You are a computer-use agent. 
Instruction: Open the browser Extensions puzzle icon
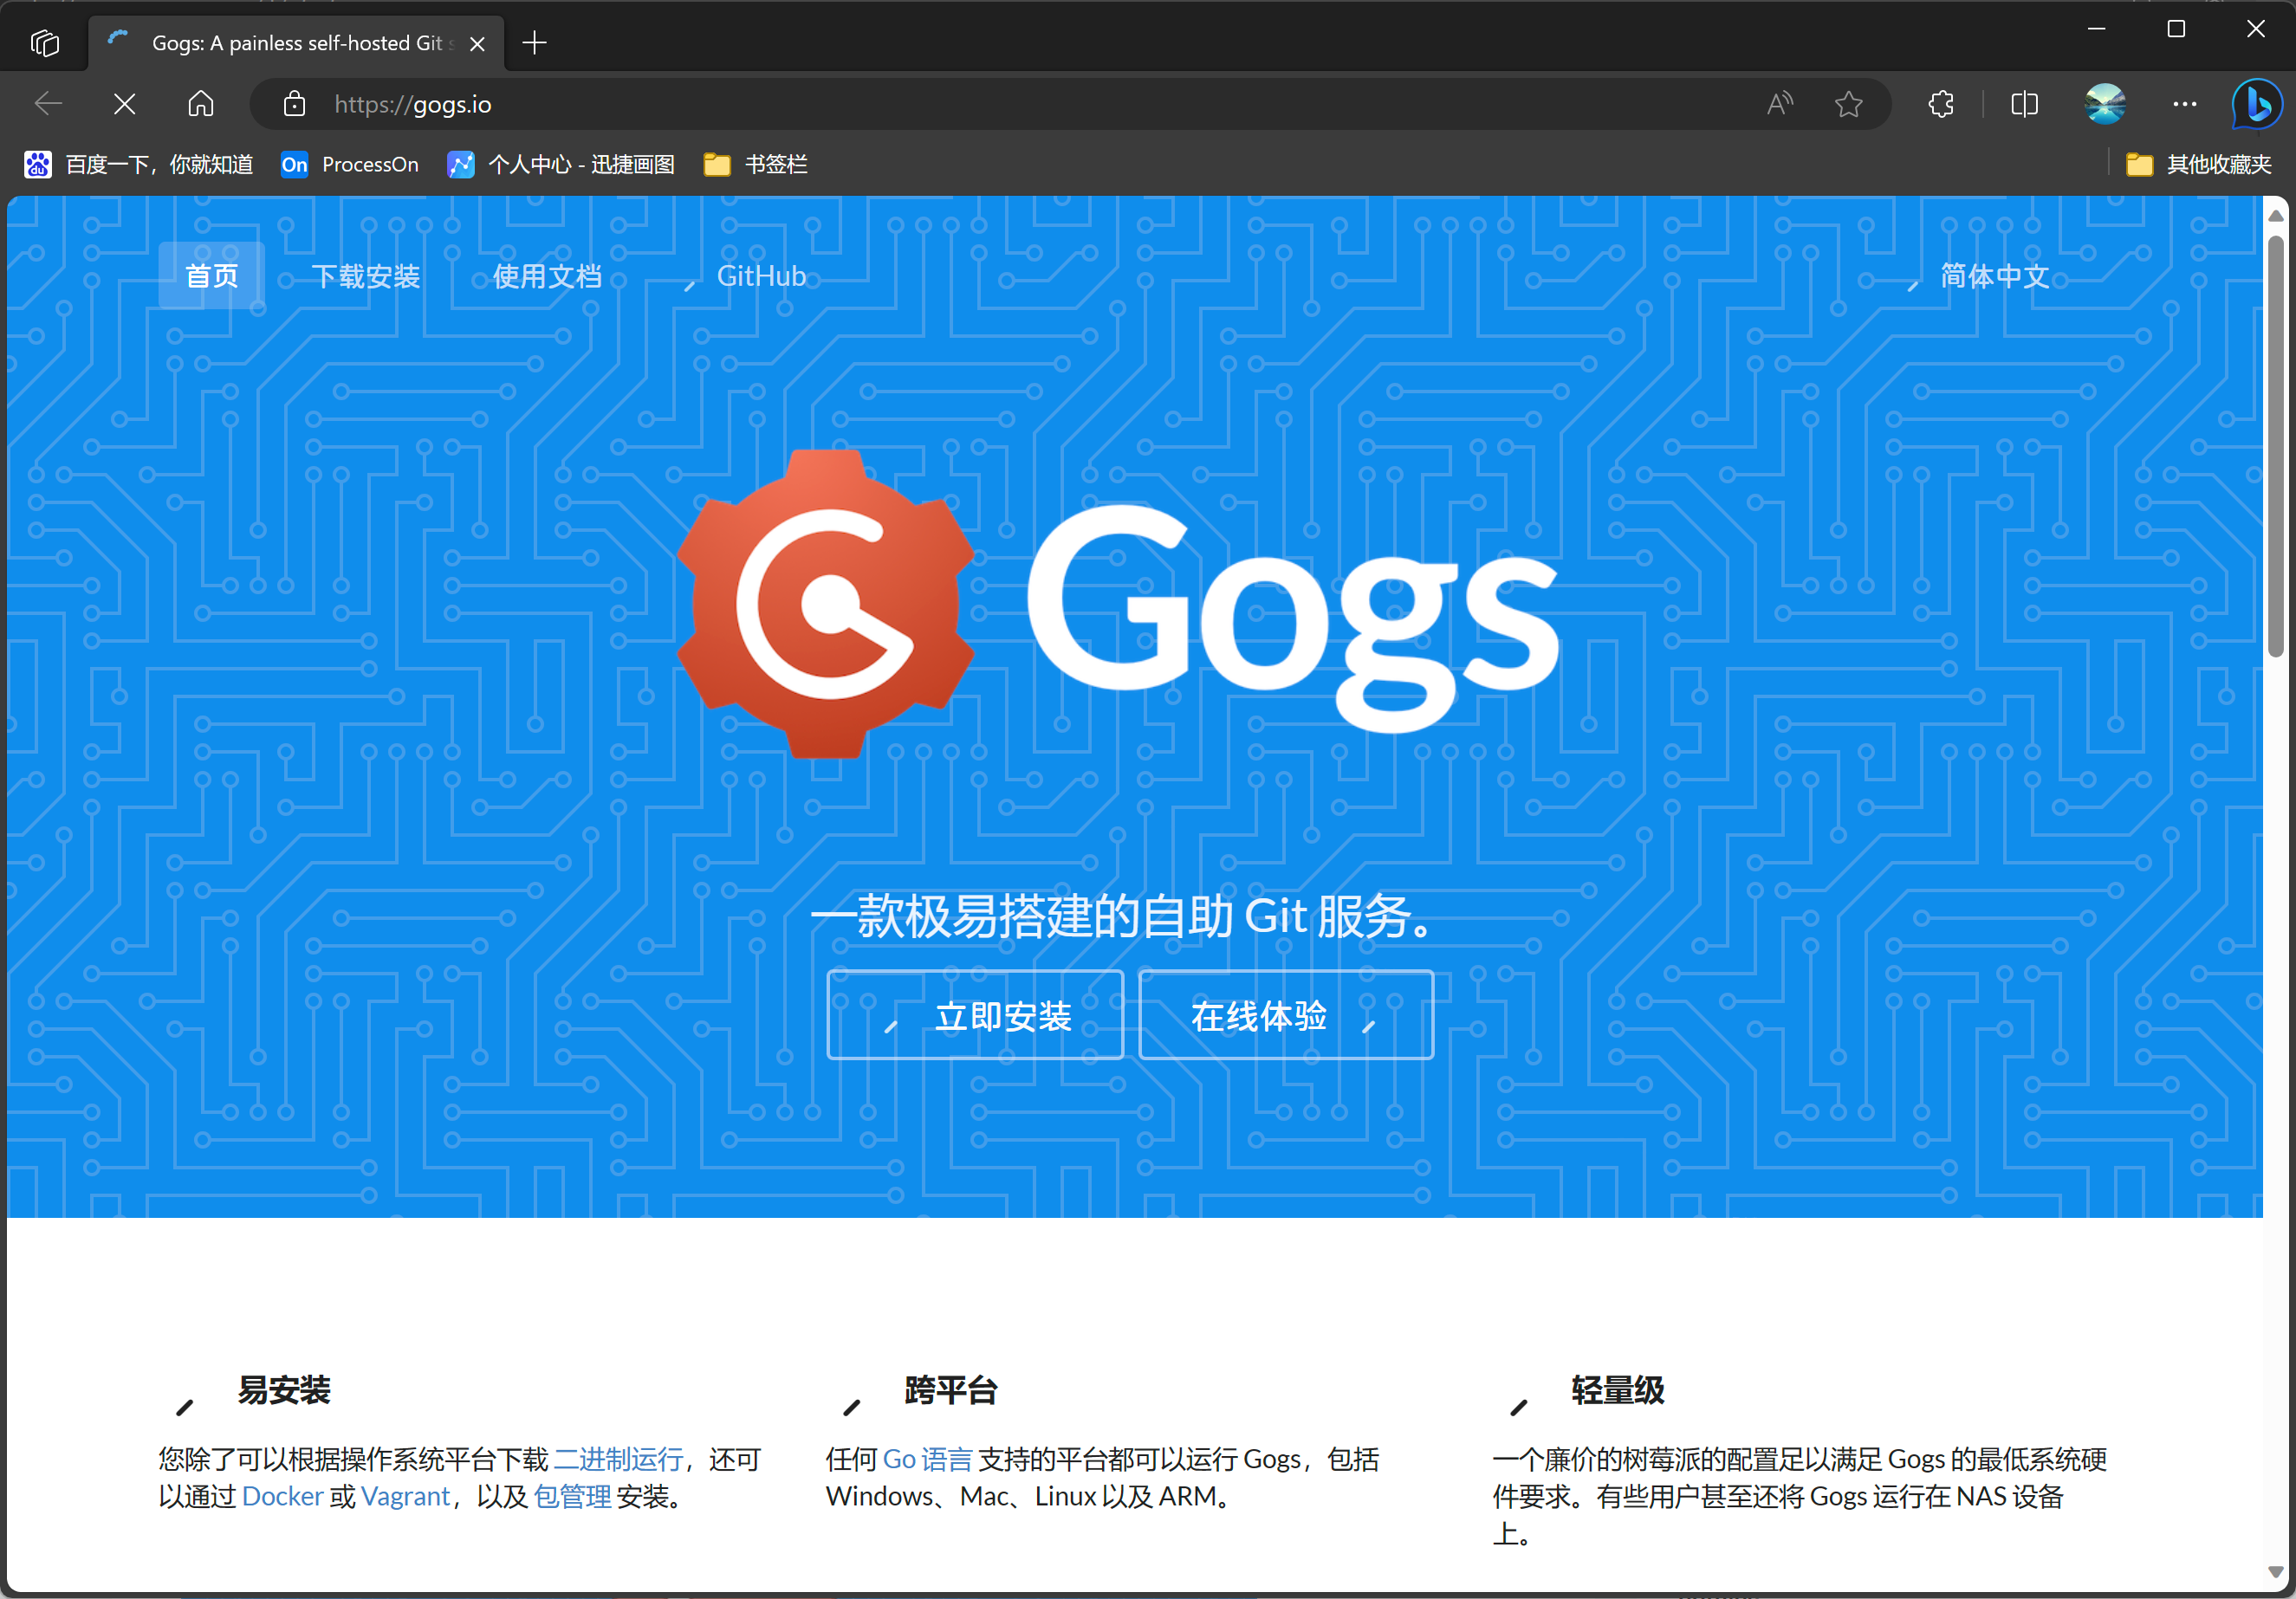[x=1940, y=104]
